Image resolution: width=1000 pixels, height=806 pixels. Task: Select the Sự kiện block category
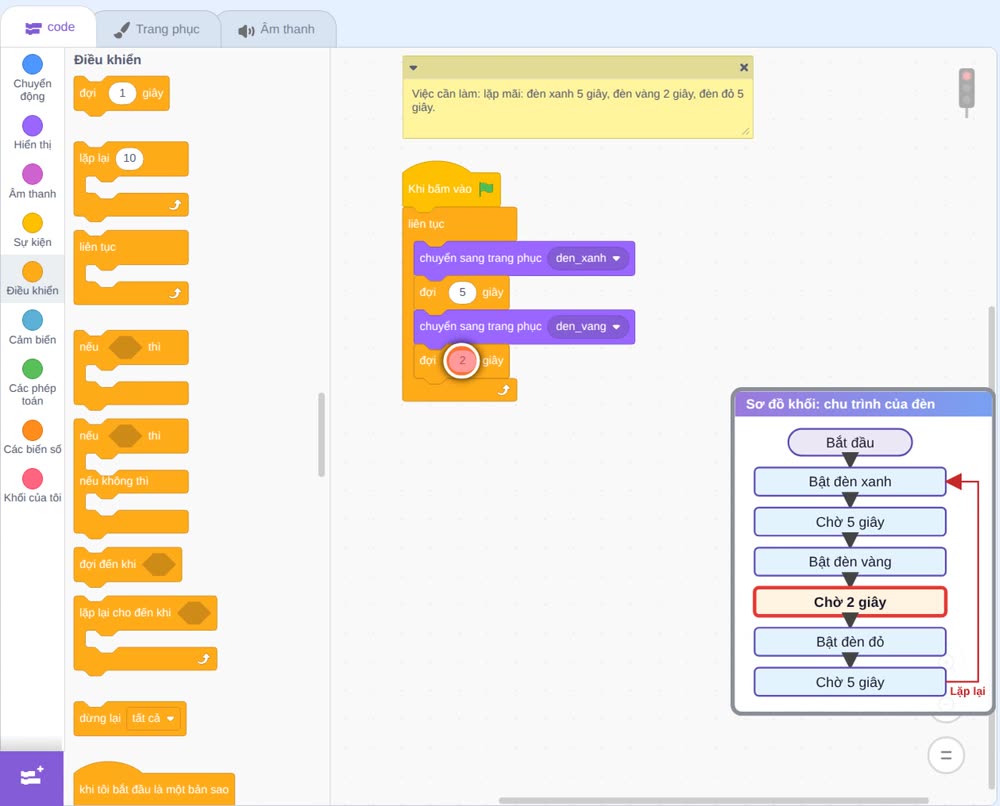(32, 230)
